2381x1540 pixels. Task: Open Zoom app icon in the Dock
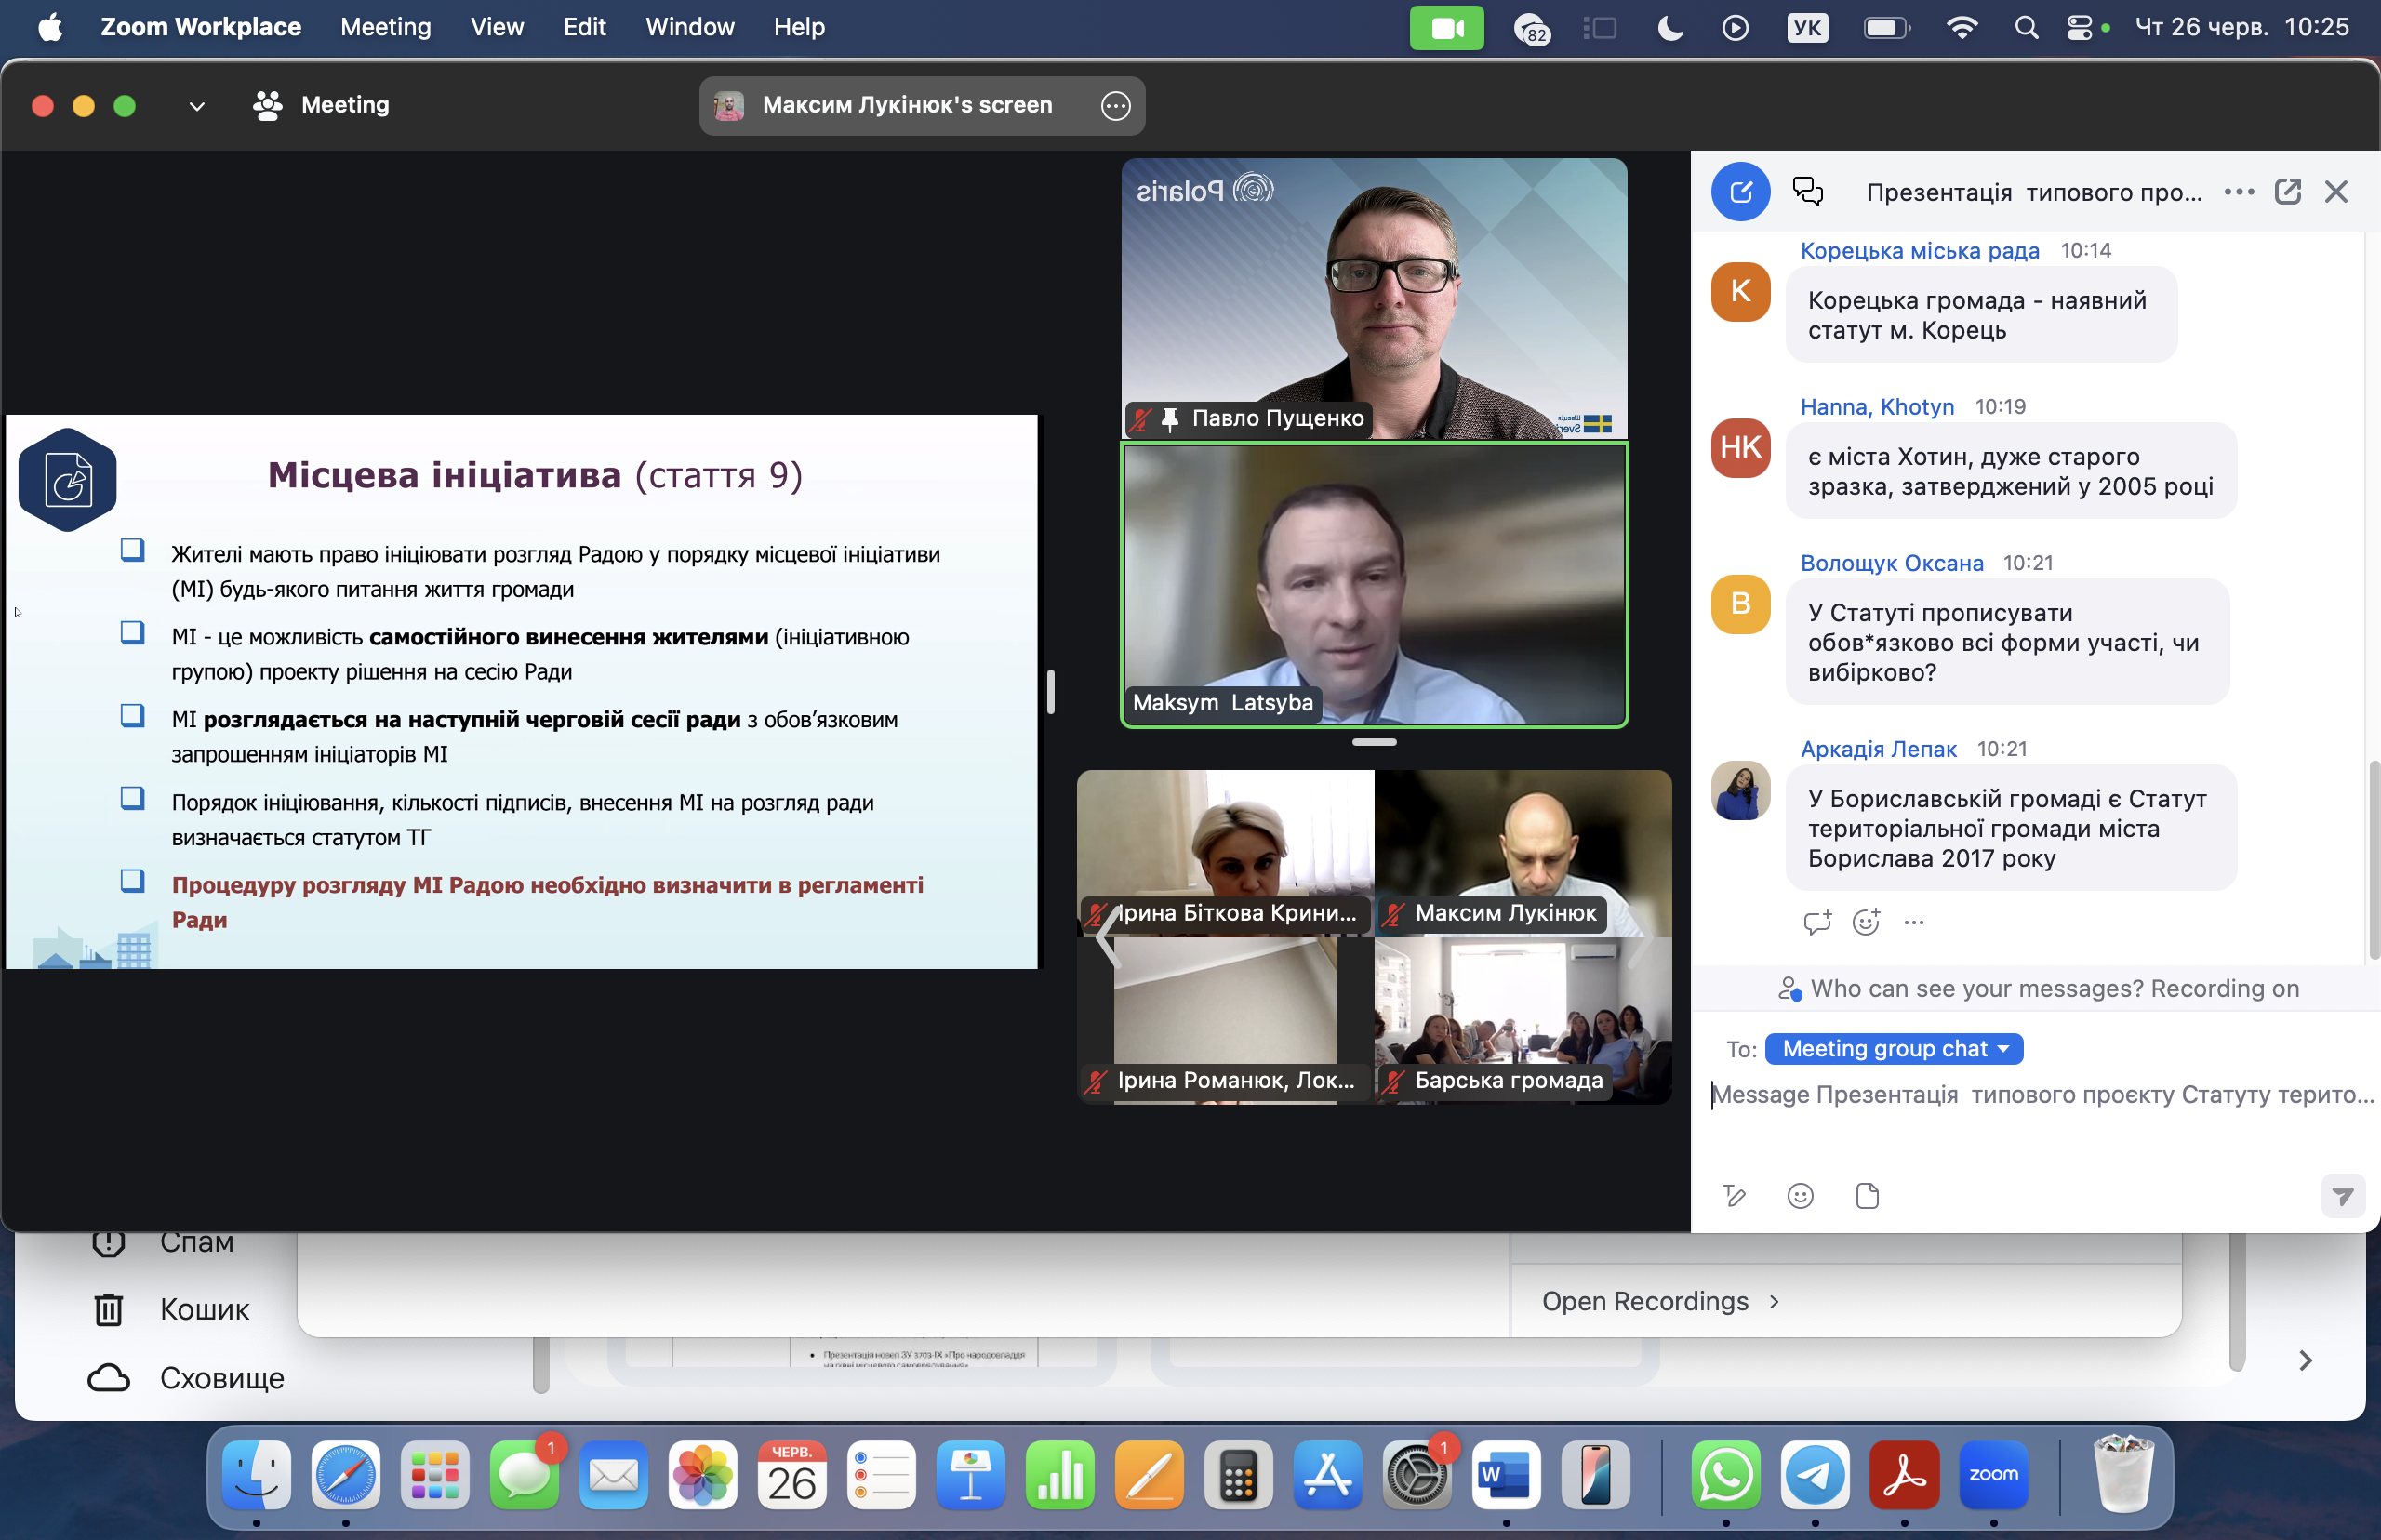[1993, 1475]
